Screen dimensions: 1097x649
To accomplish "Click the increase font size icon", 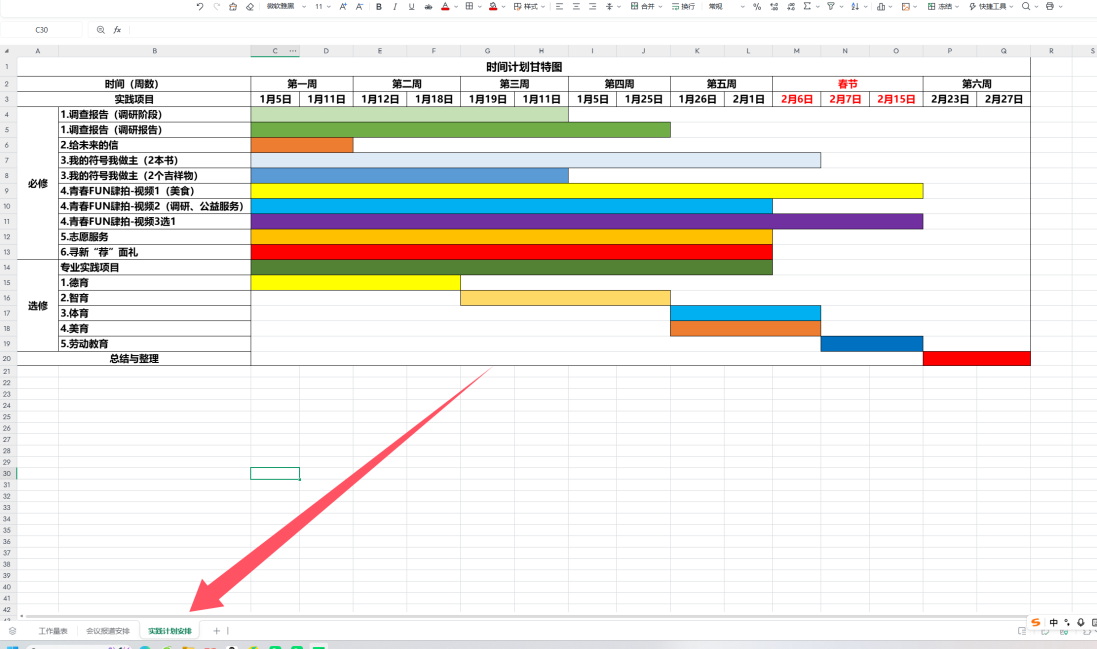I will click(343, 7).
